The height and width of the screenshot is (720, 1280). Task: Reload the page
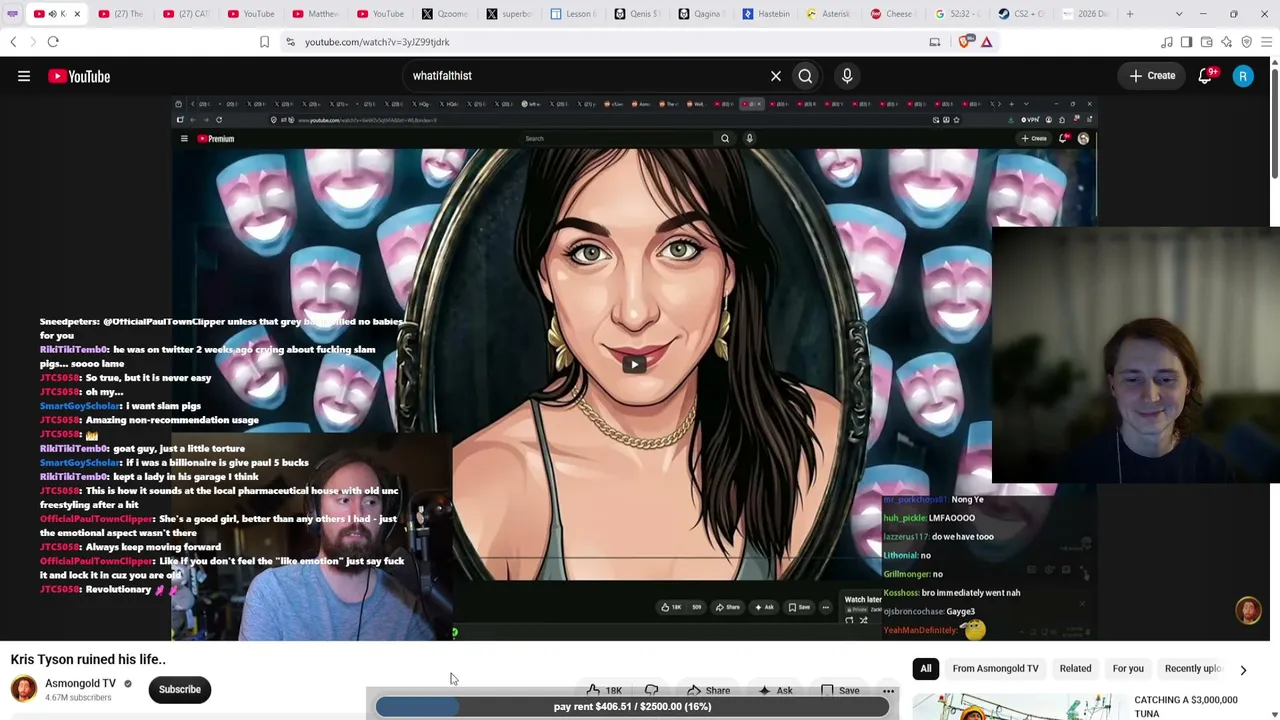53,42
